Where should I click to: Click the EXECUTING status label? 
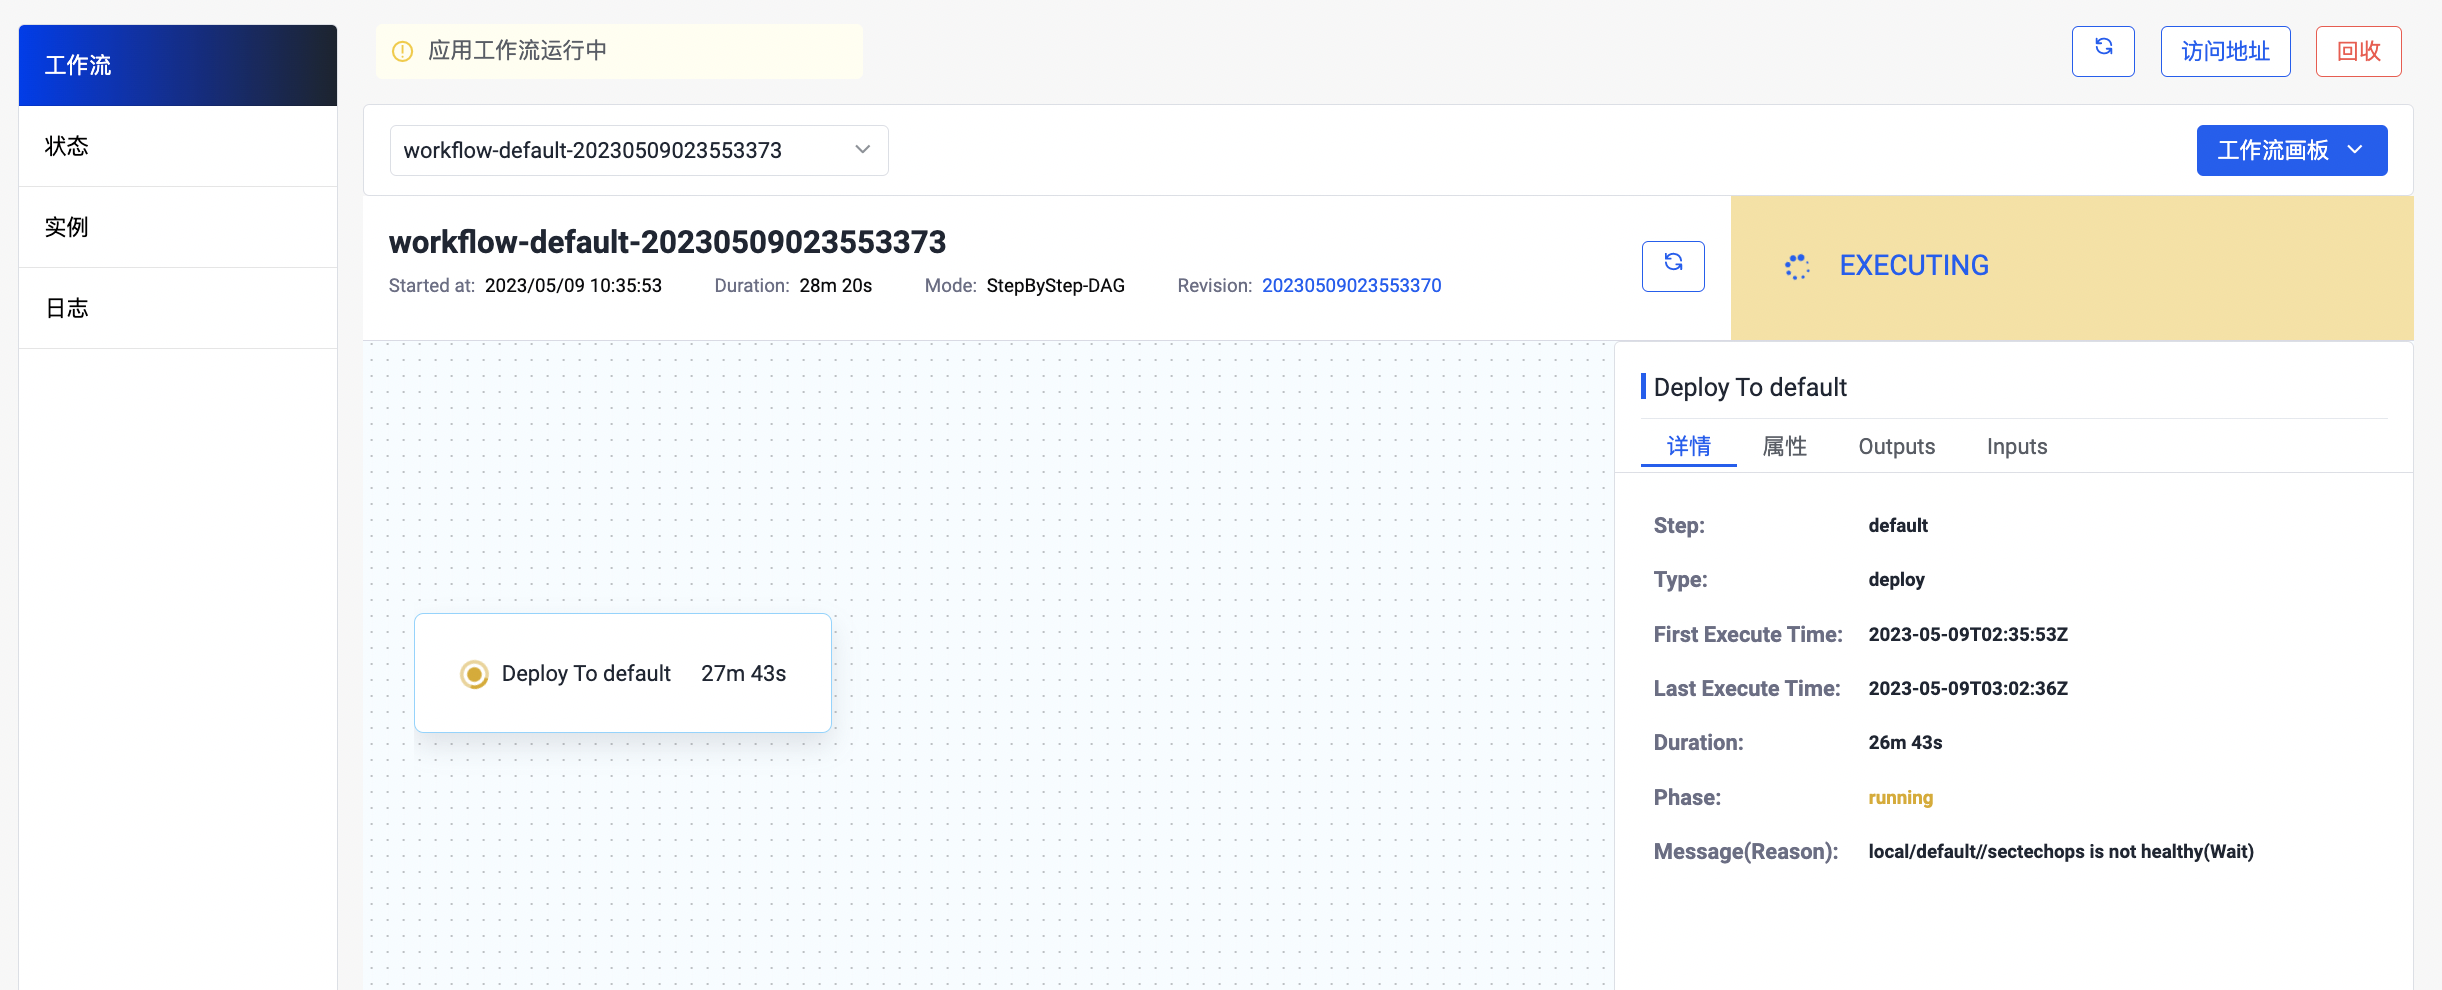pyautogui.click(x=1914, y=266)
